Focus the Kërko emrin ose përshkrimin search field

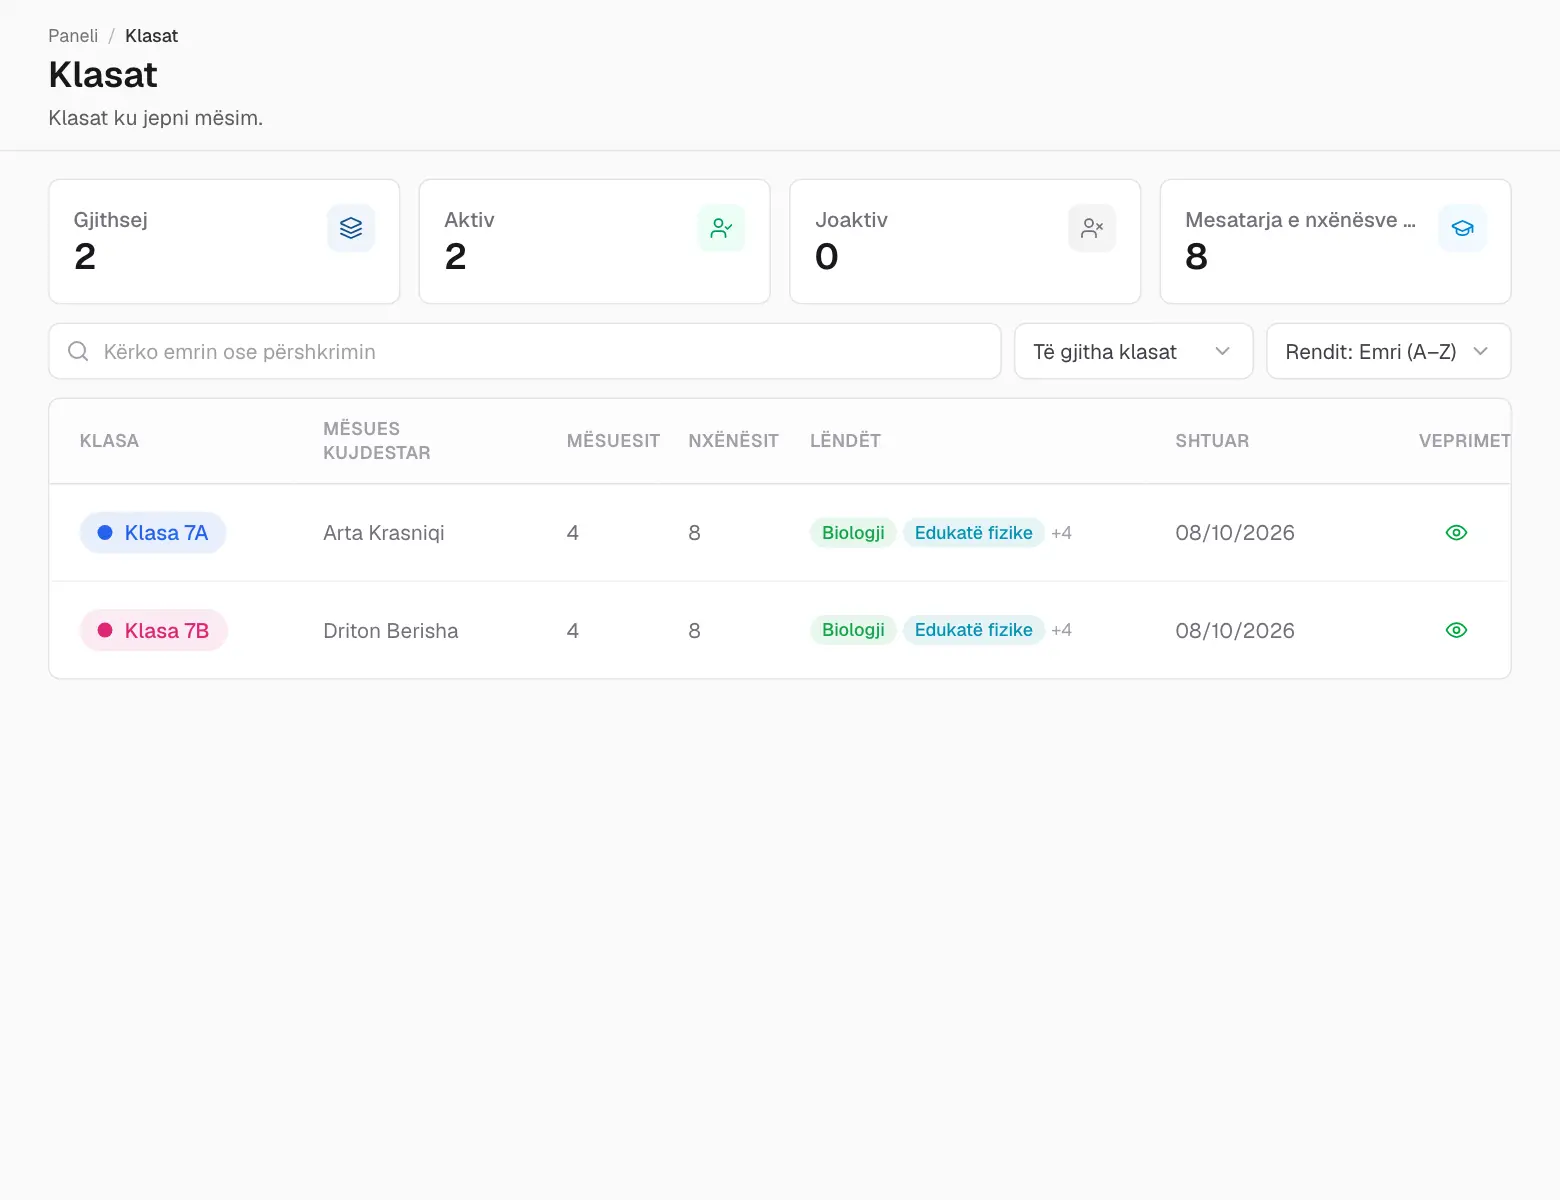coord(525,351)
